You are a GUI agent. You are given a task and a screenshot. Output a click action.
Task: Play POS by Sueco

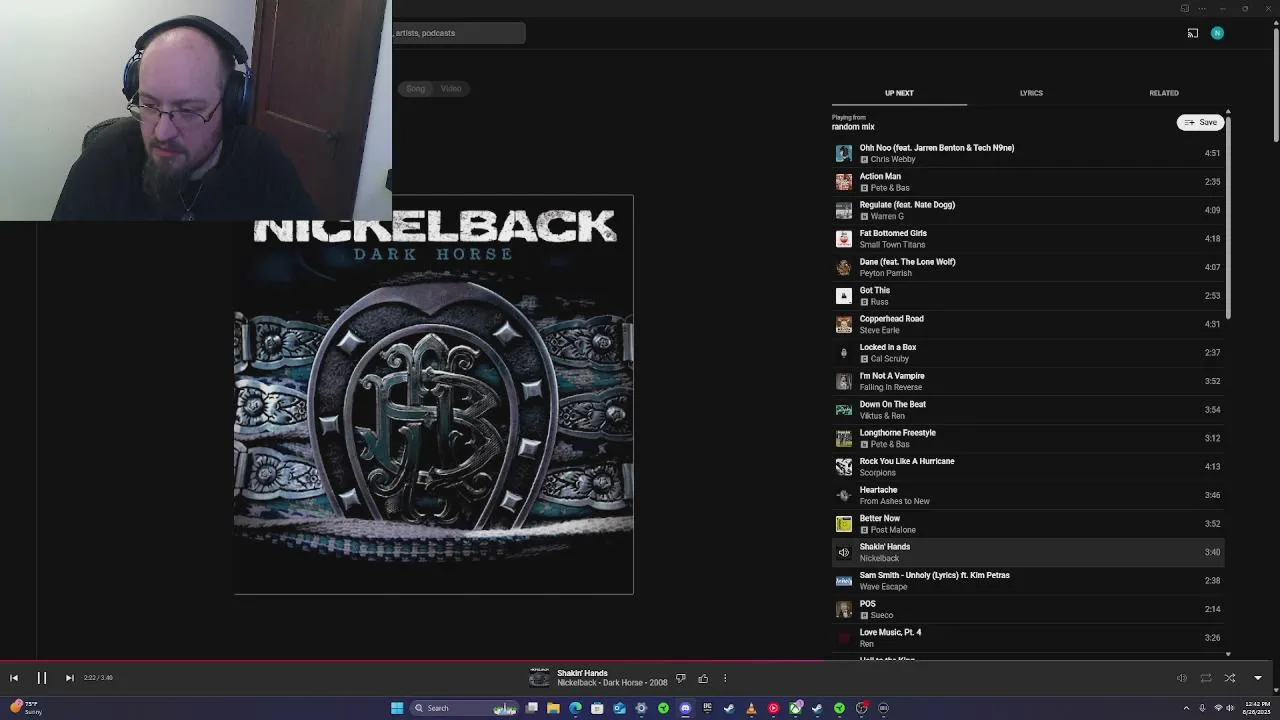(1027, 609)
